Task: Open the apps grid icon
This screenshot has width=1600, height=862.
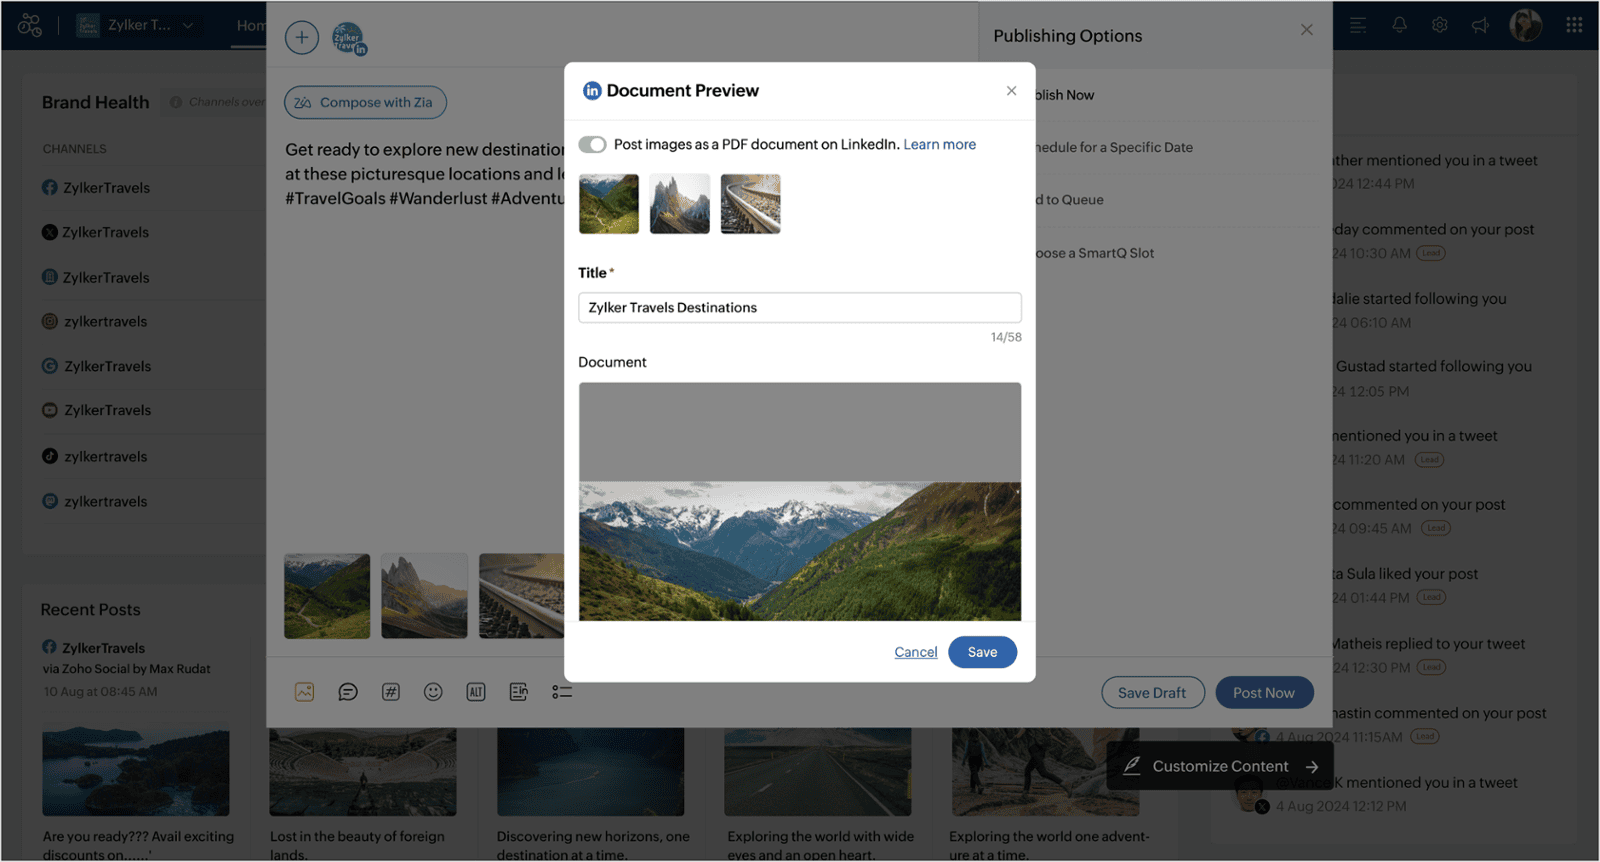Action: tap(1574, 25)
